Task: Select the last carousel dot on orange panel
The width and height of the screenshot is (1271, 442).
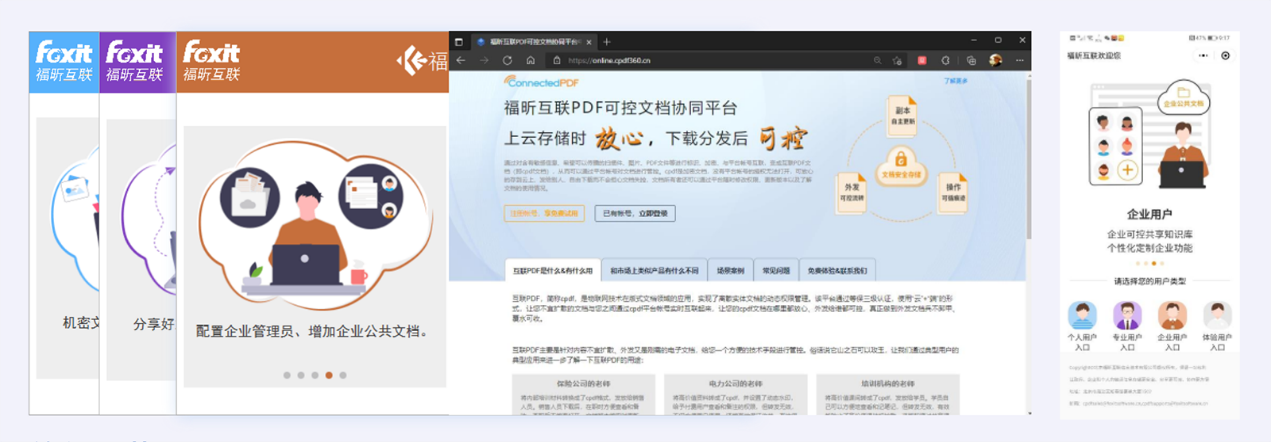Action: click(343, 376)
